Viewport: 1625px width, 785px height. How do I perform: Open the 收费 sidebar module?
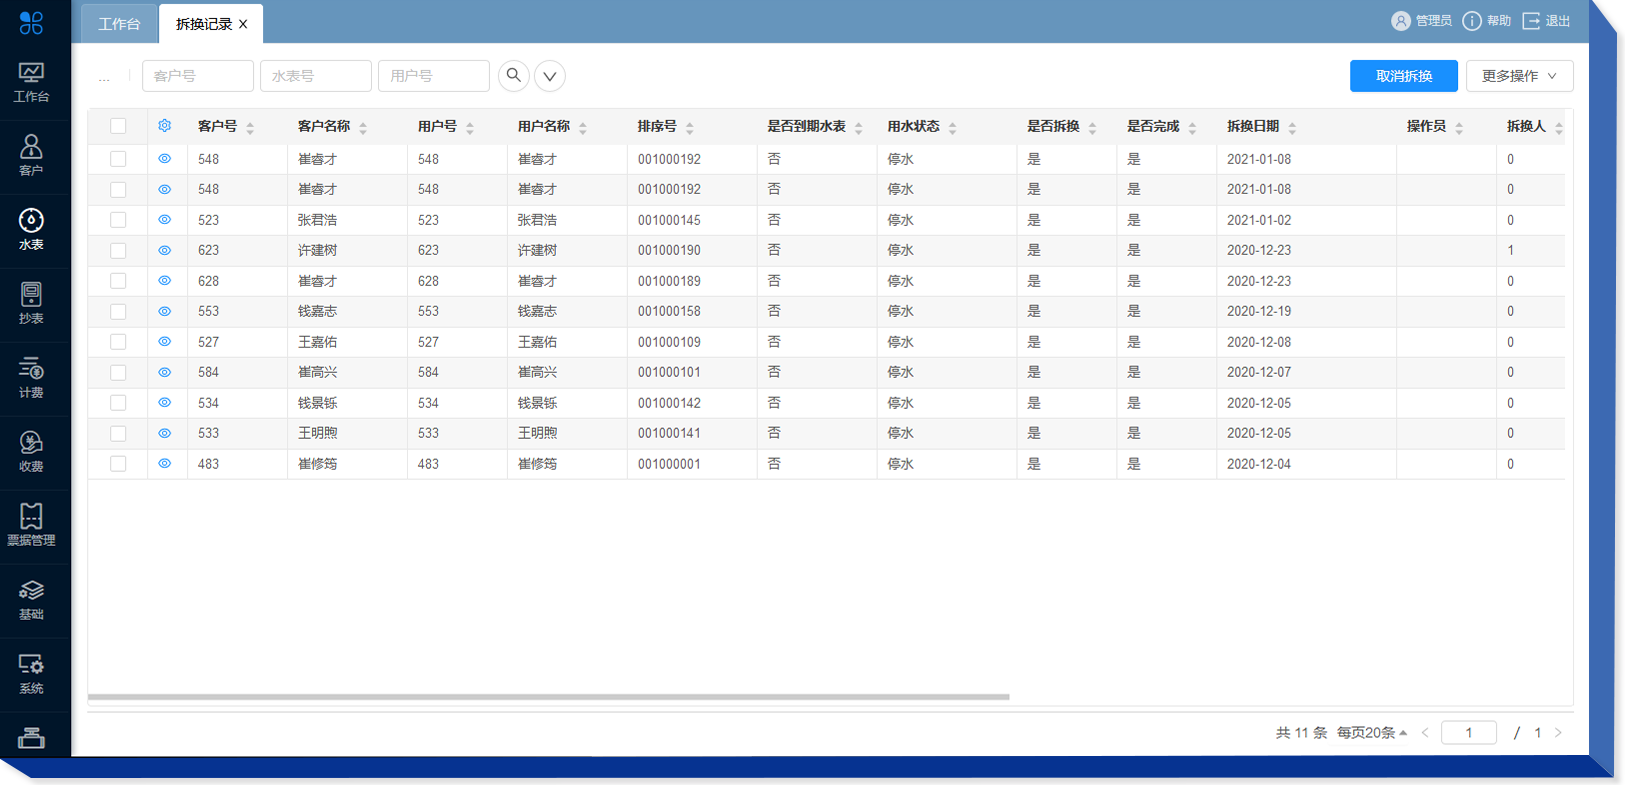(31, 452)
